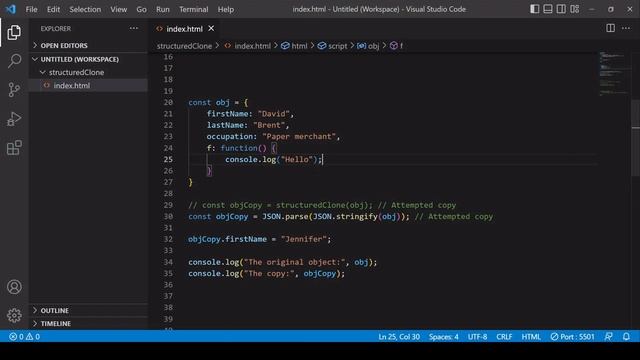Open the Terminal menu

193,9
